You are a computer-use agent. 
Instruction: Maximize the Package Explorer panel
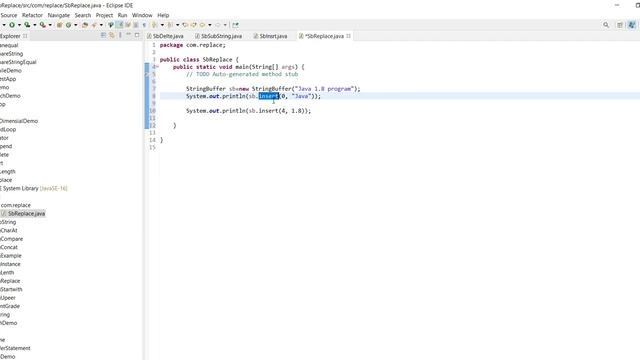click(x=137, y=35)
